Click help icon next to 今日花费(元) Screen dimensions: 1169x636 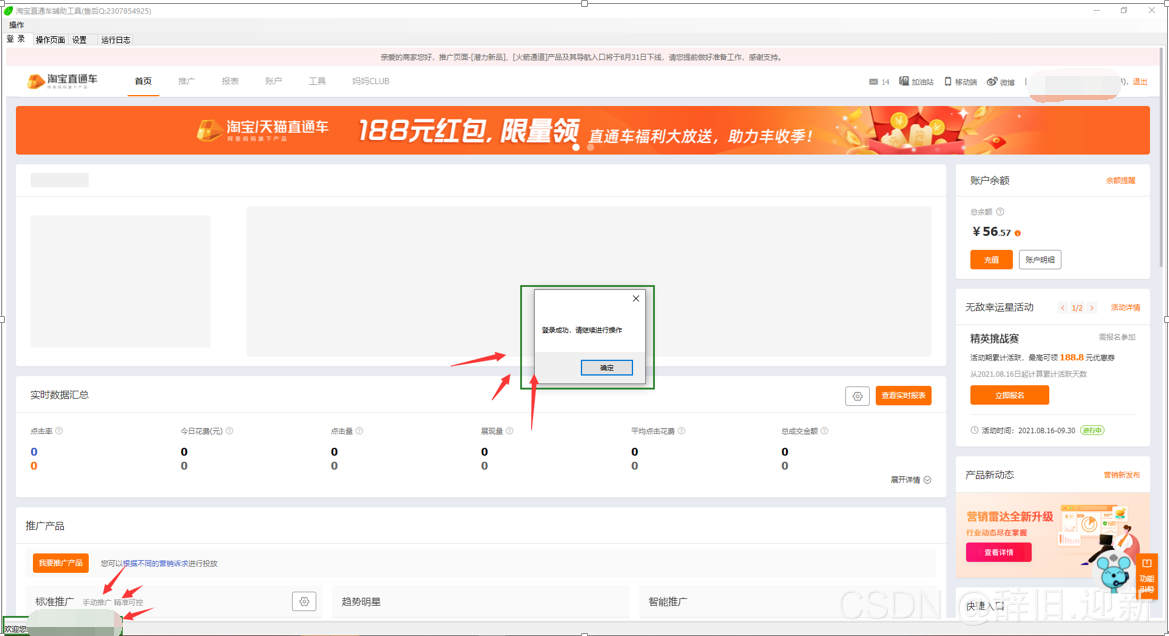point(229,431)
